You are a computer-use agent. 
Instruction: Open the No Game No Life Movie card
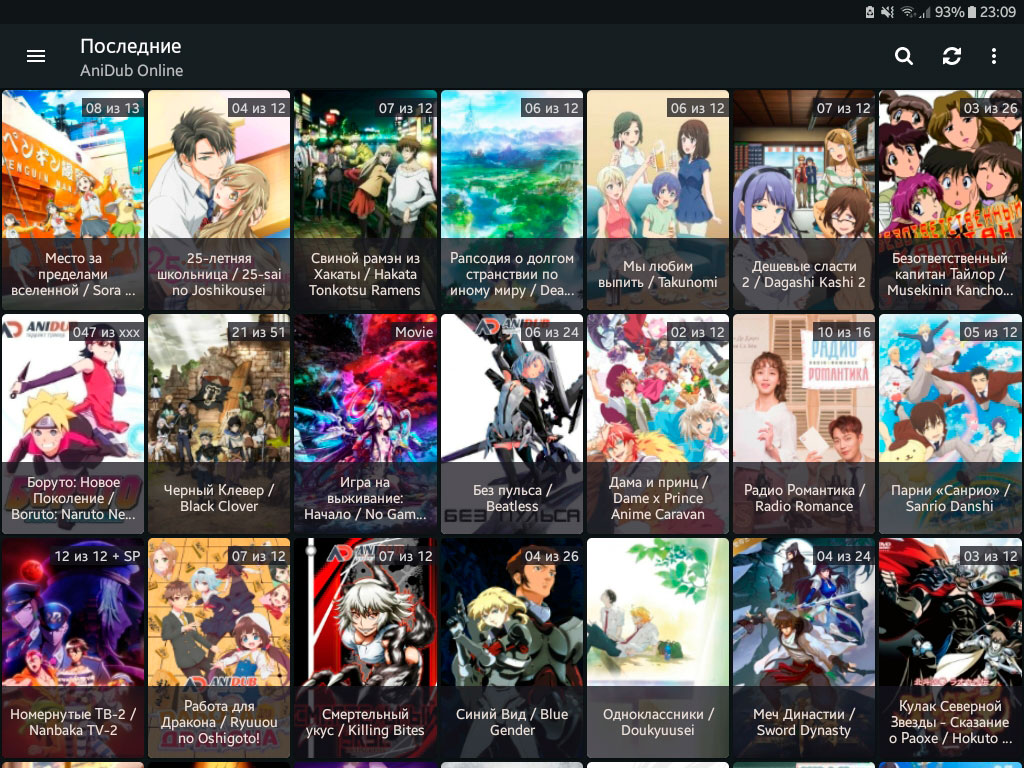(x=365, y=424)
